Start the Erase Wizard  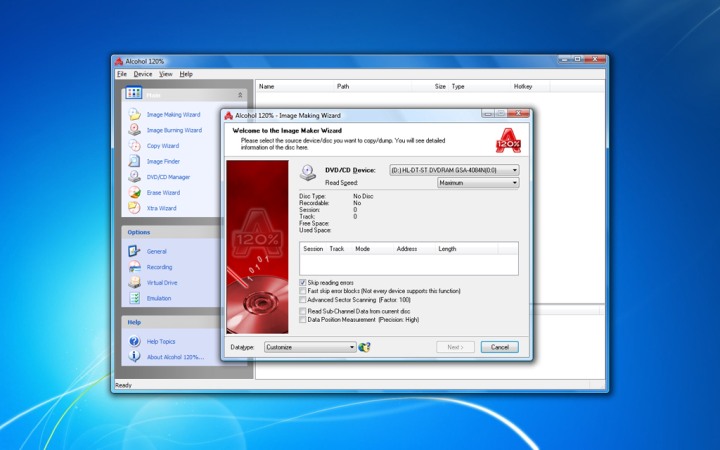pos(134,193)
